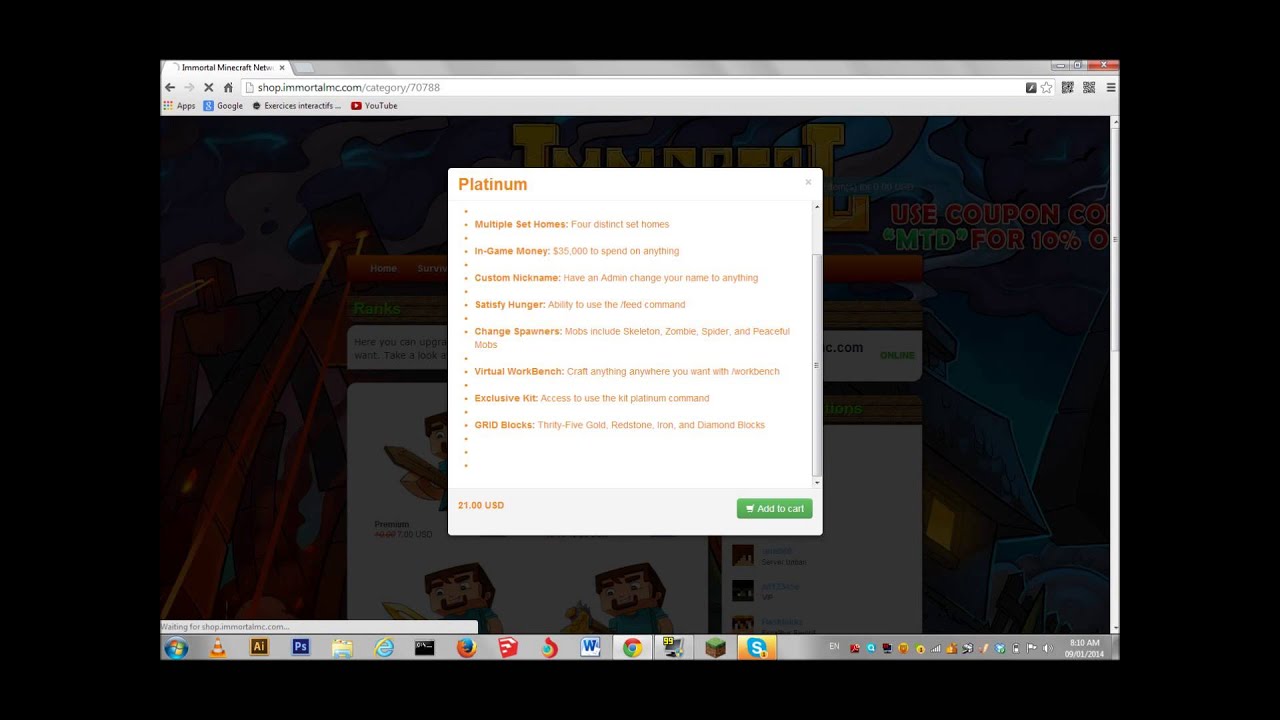This screenshot has height=720, width=1280.
Task: Open the YouTube bookmark
Action: [374, 106]
